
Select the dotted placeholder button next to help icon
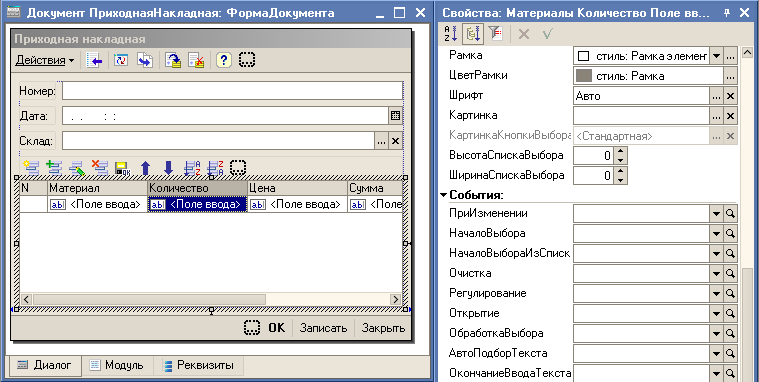click(x=247, y=60)
